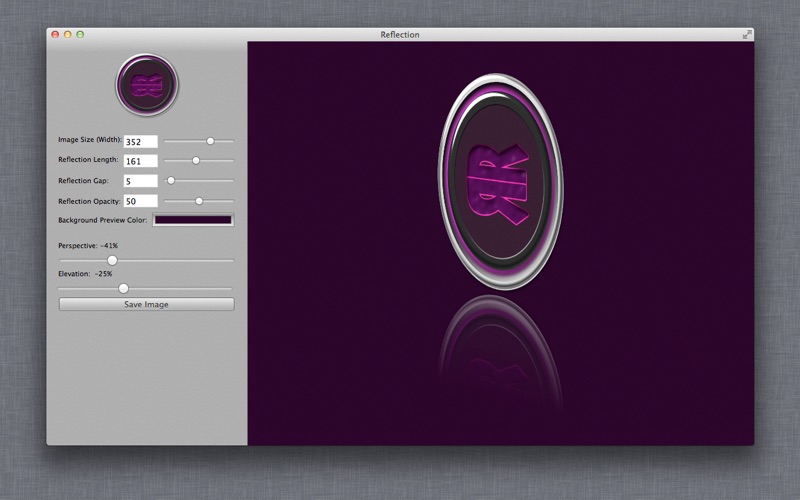Click the Reflection Length input field

[140, 161]
